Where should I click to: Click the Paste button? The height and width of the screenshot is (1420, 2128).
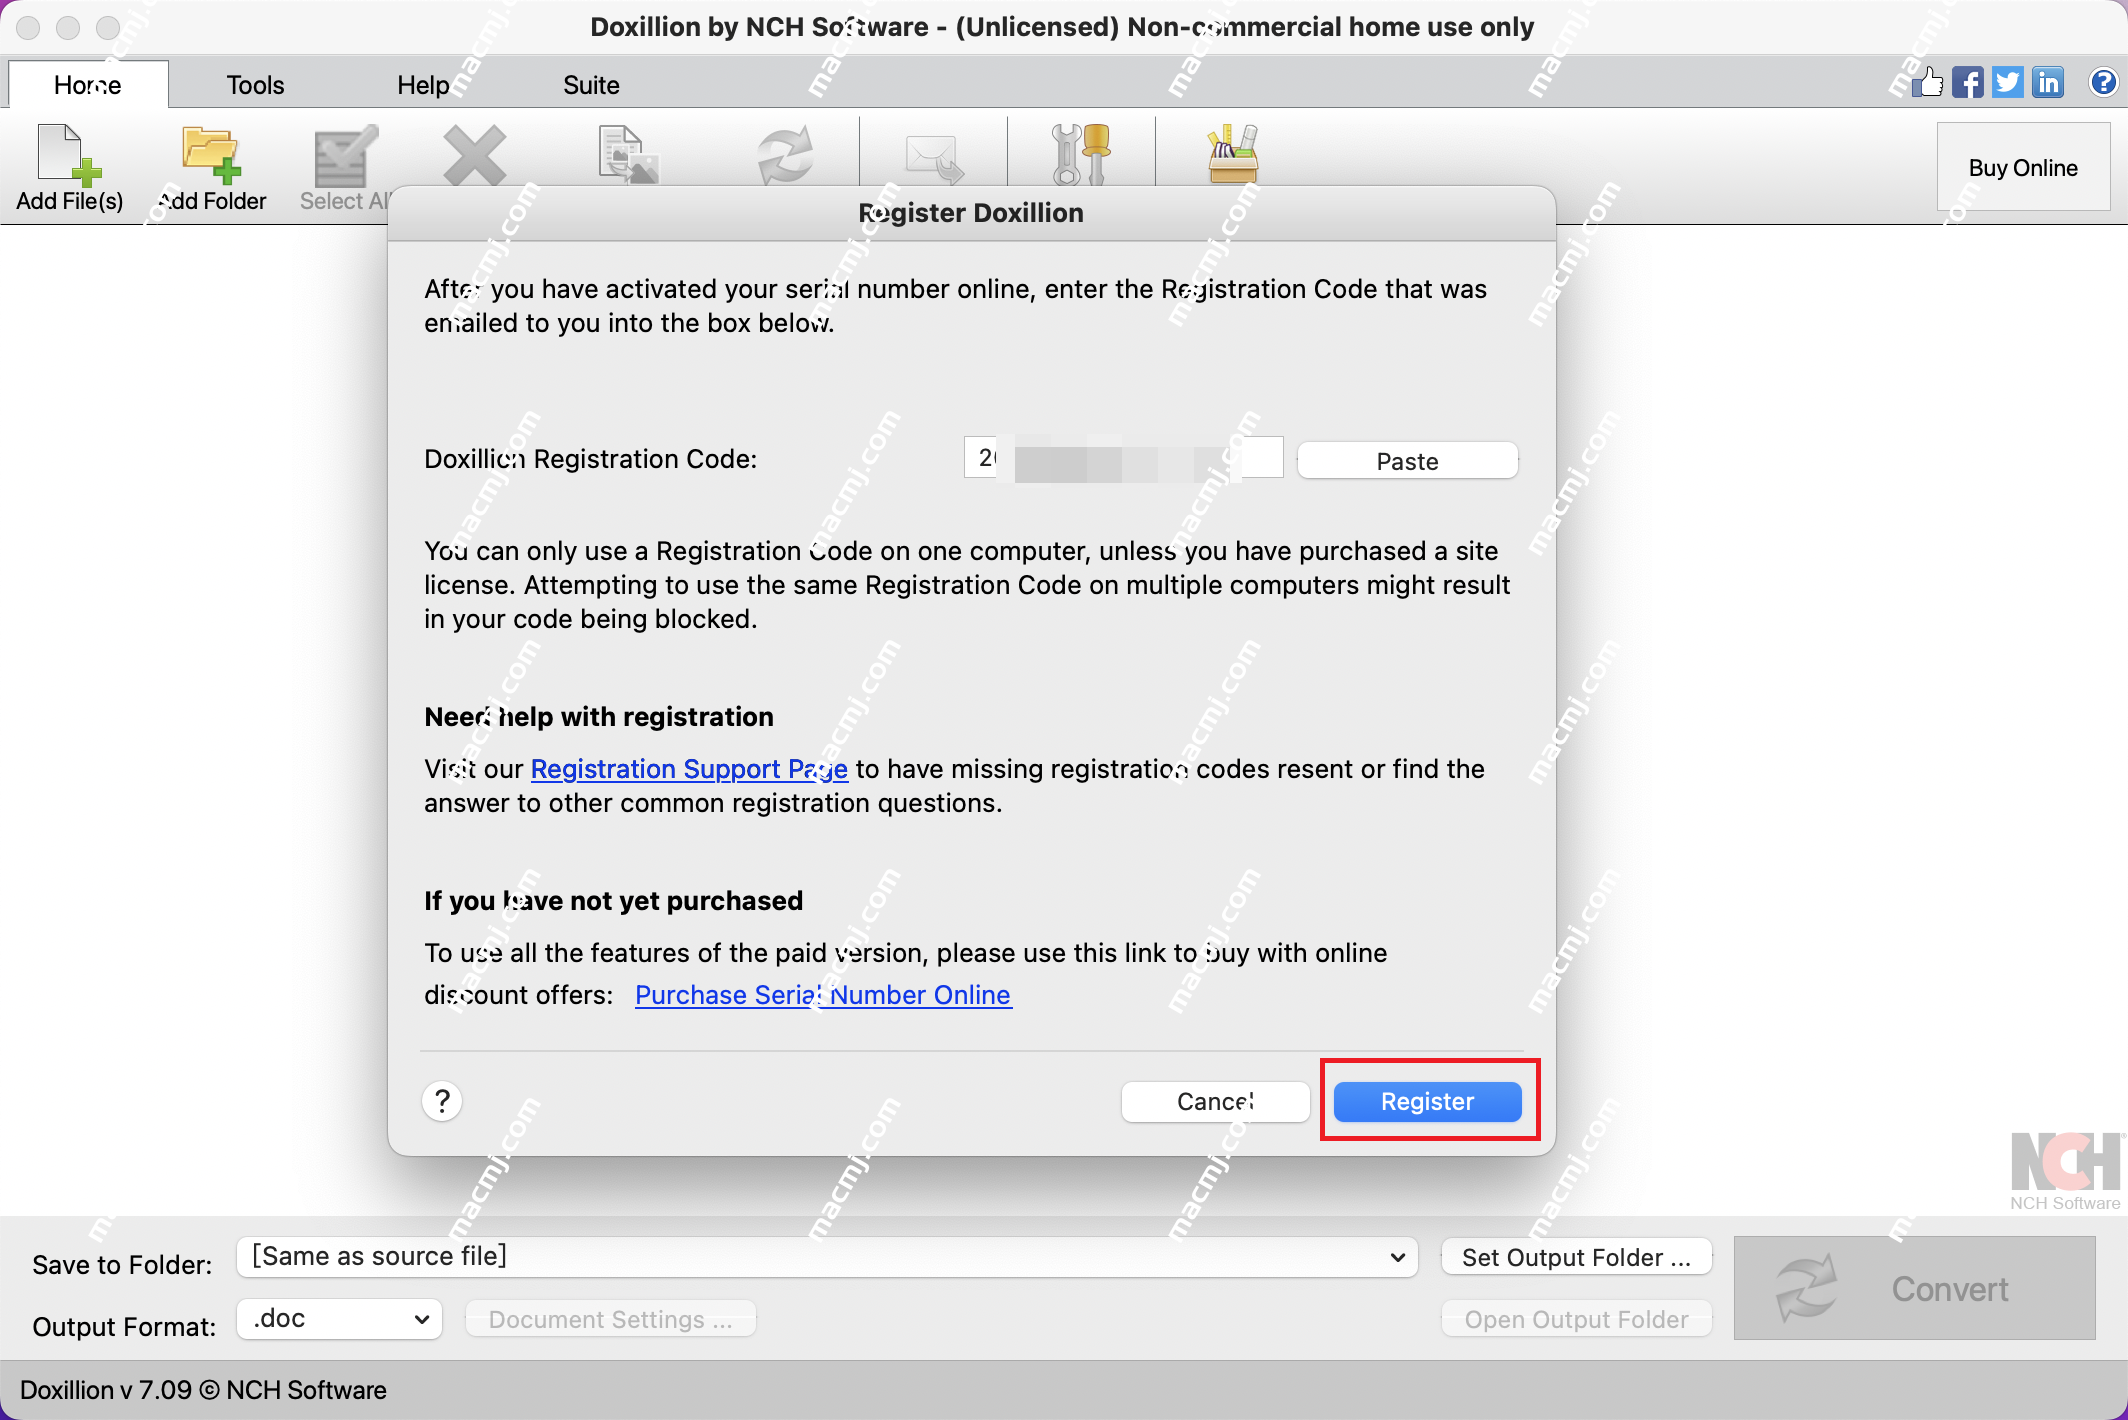pos(1407,461)
